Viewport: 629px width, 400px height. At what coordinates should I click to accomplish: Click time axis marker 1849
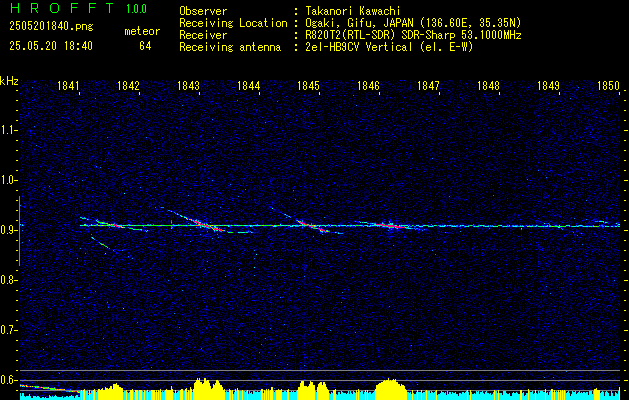click(x=548, y=85)
